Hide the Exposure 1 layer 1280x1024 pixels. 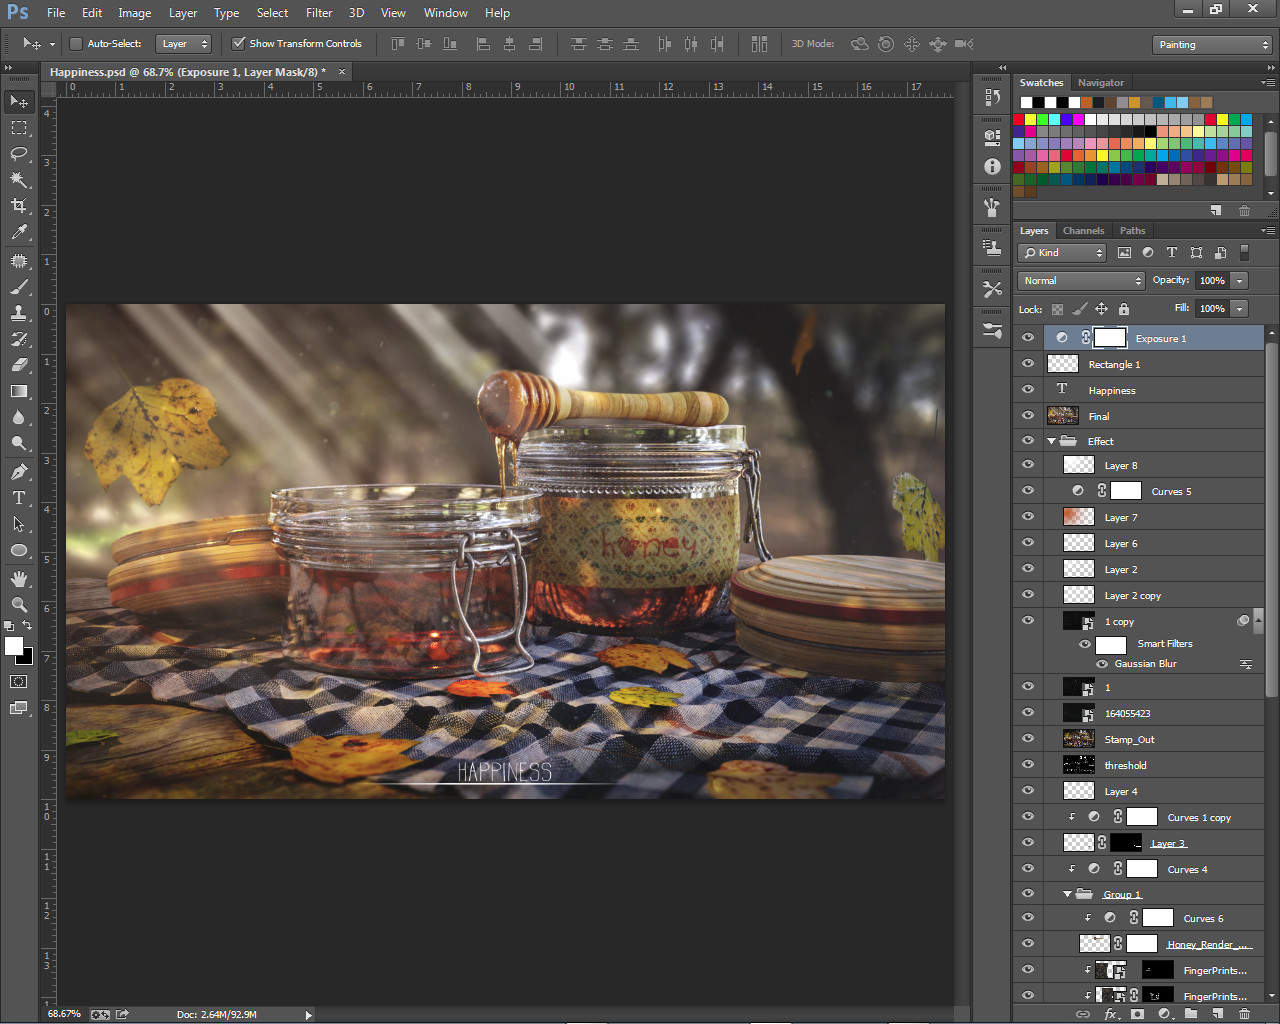(1028, 338)
